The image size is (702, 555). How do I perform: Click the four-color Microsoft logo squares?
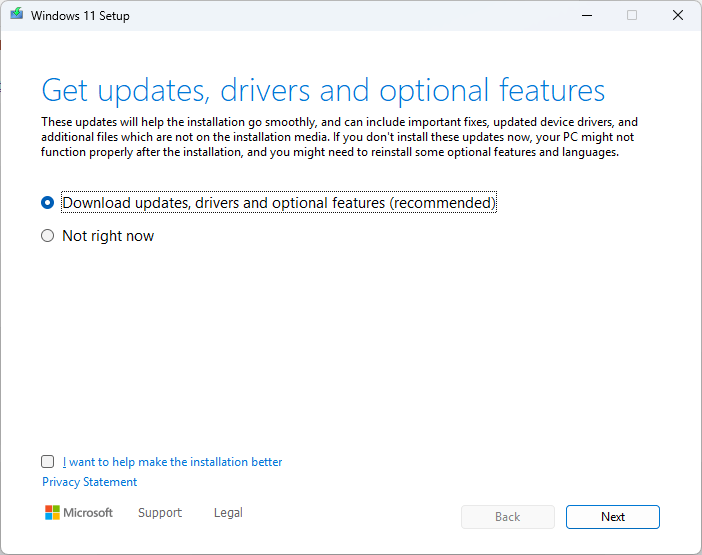[x=53, y=513]
